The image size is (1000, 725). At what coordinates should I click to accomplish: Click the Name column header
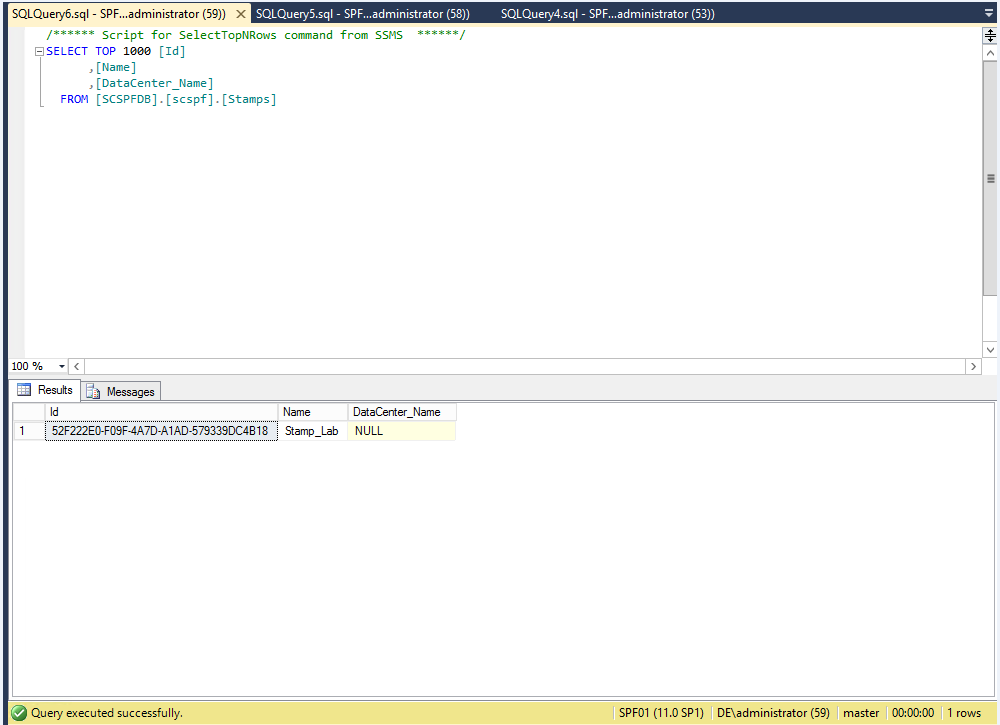coord(313,412)
